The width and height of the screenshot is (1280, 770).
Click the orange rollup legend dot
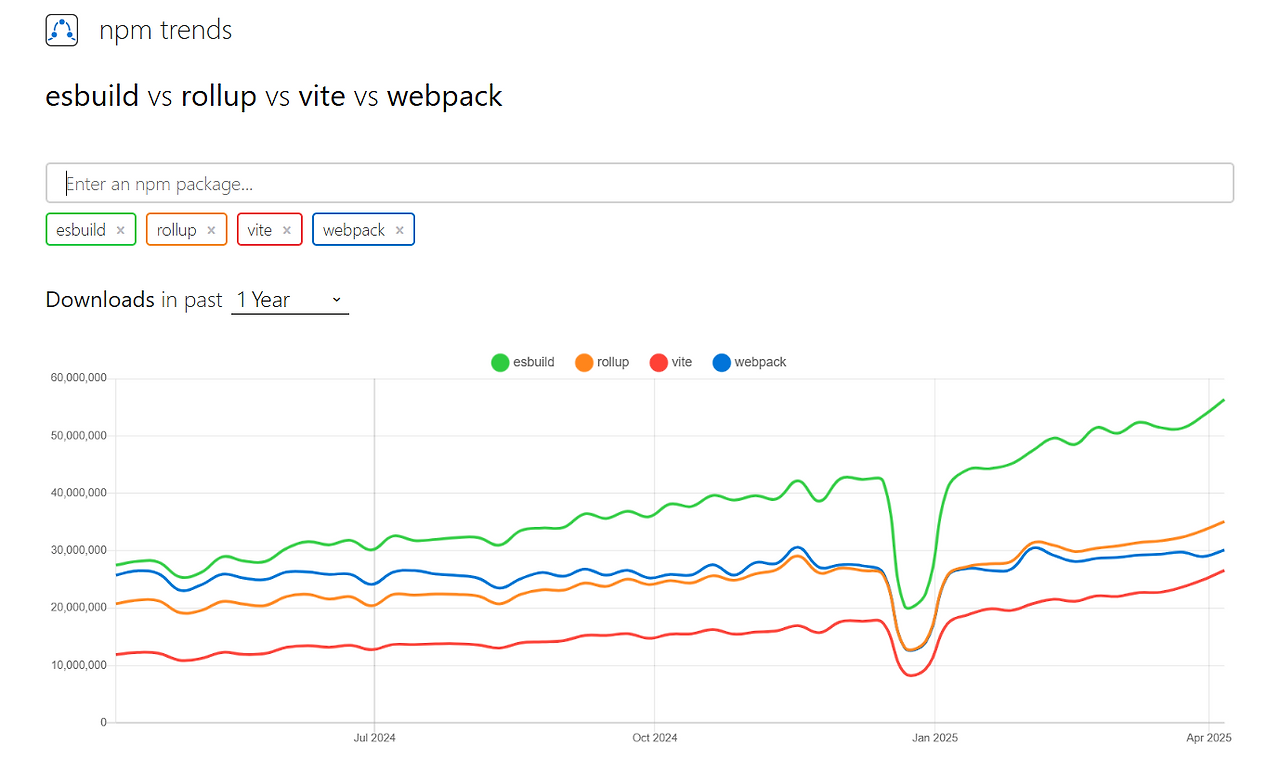584,362
